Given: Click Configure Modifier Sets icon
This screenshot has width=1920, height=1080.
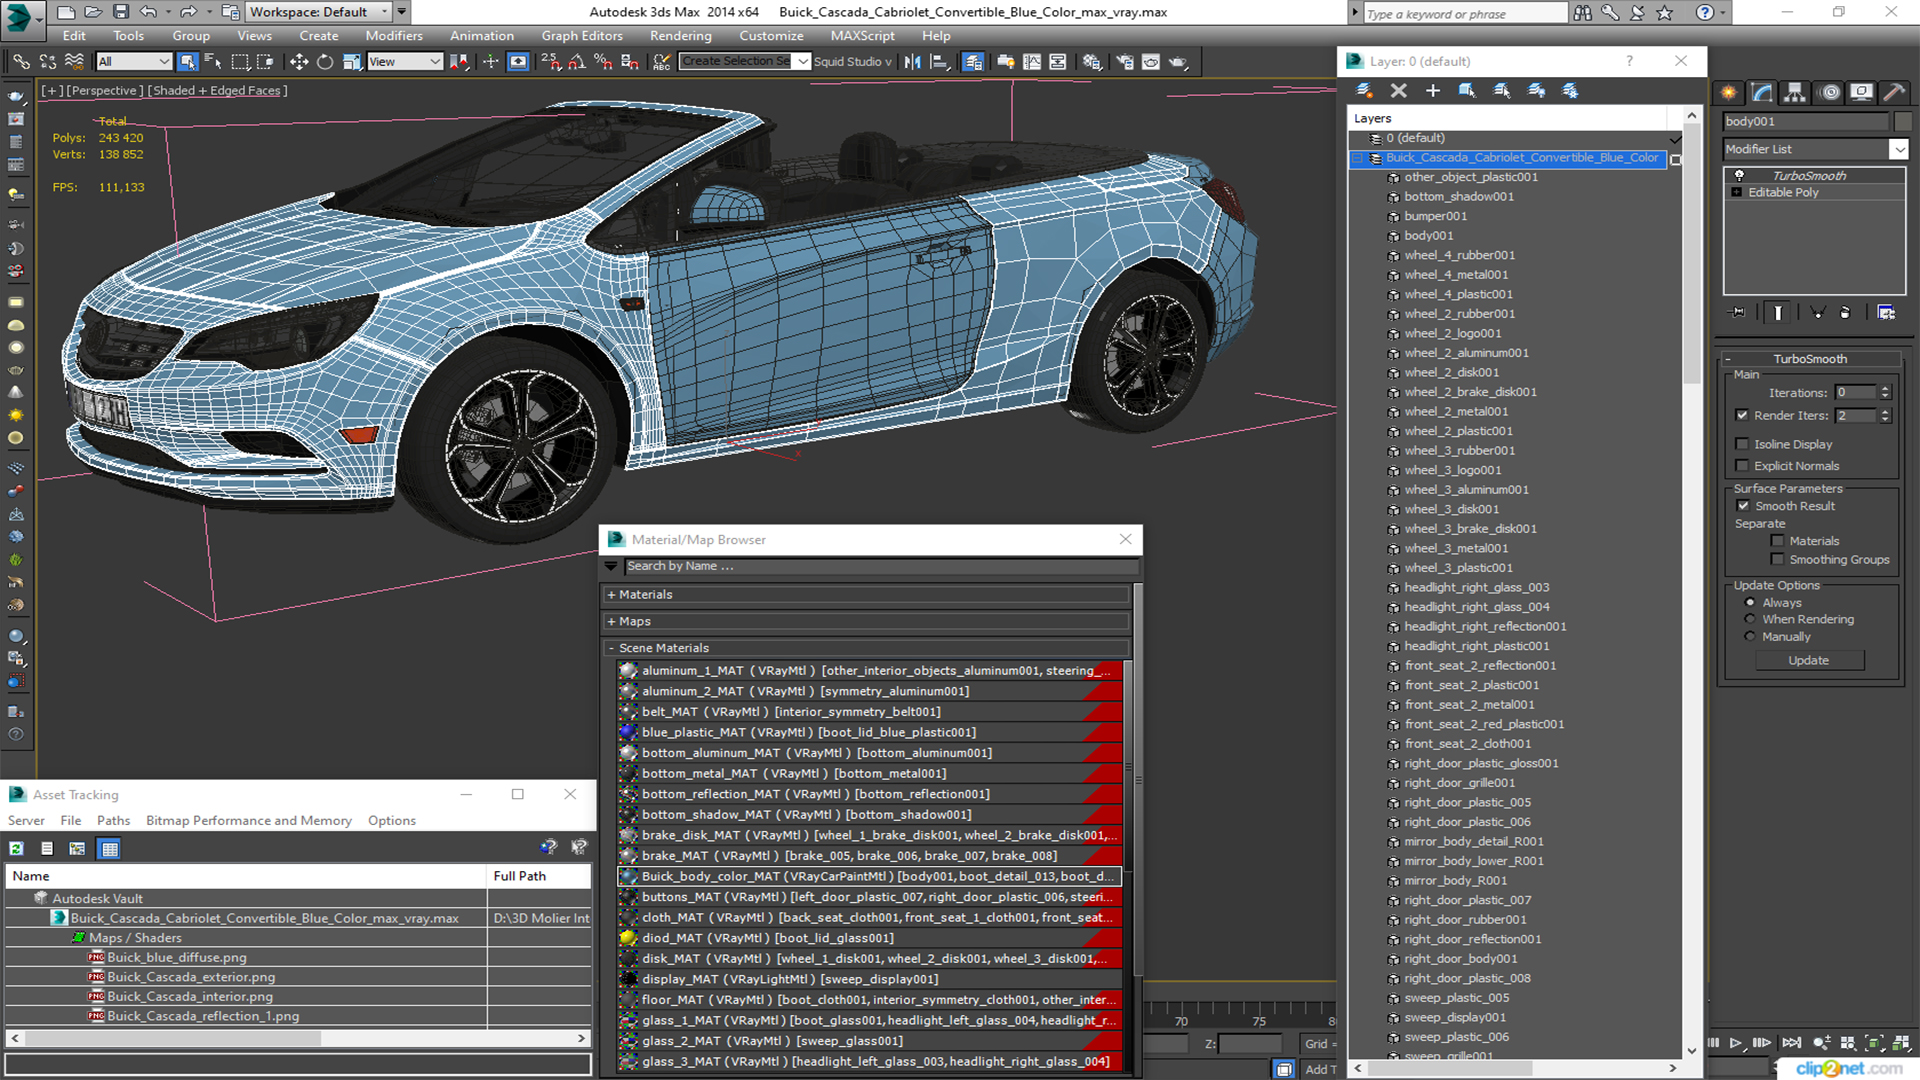Looking at the screenshot, I should pyautogui.click(x=1886, y=312).
